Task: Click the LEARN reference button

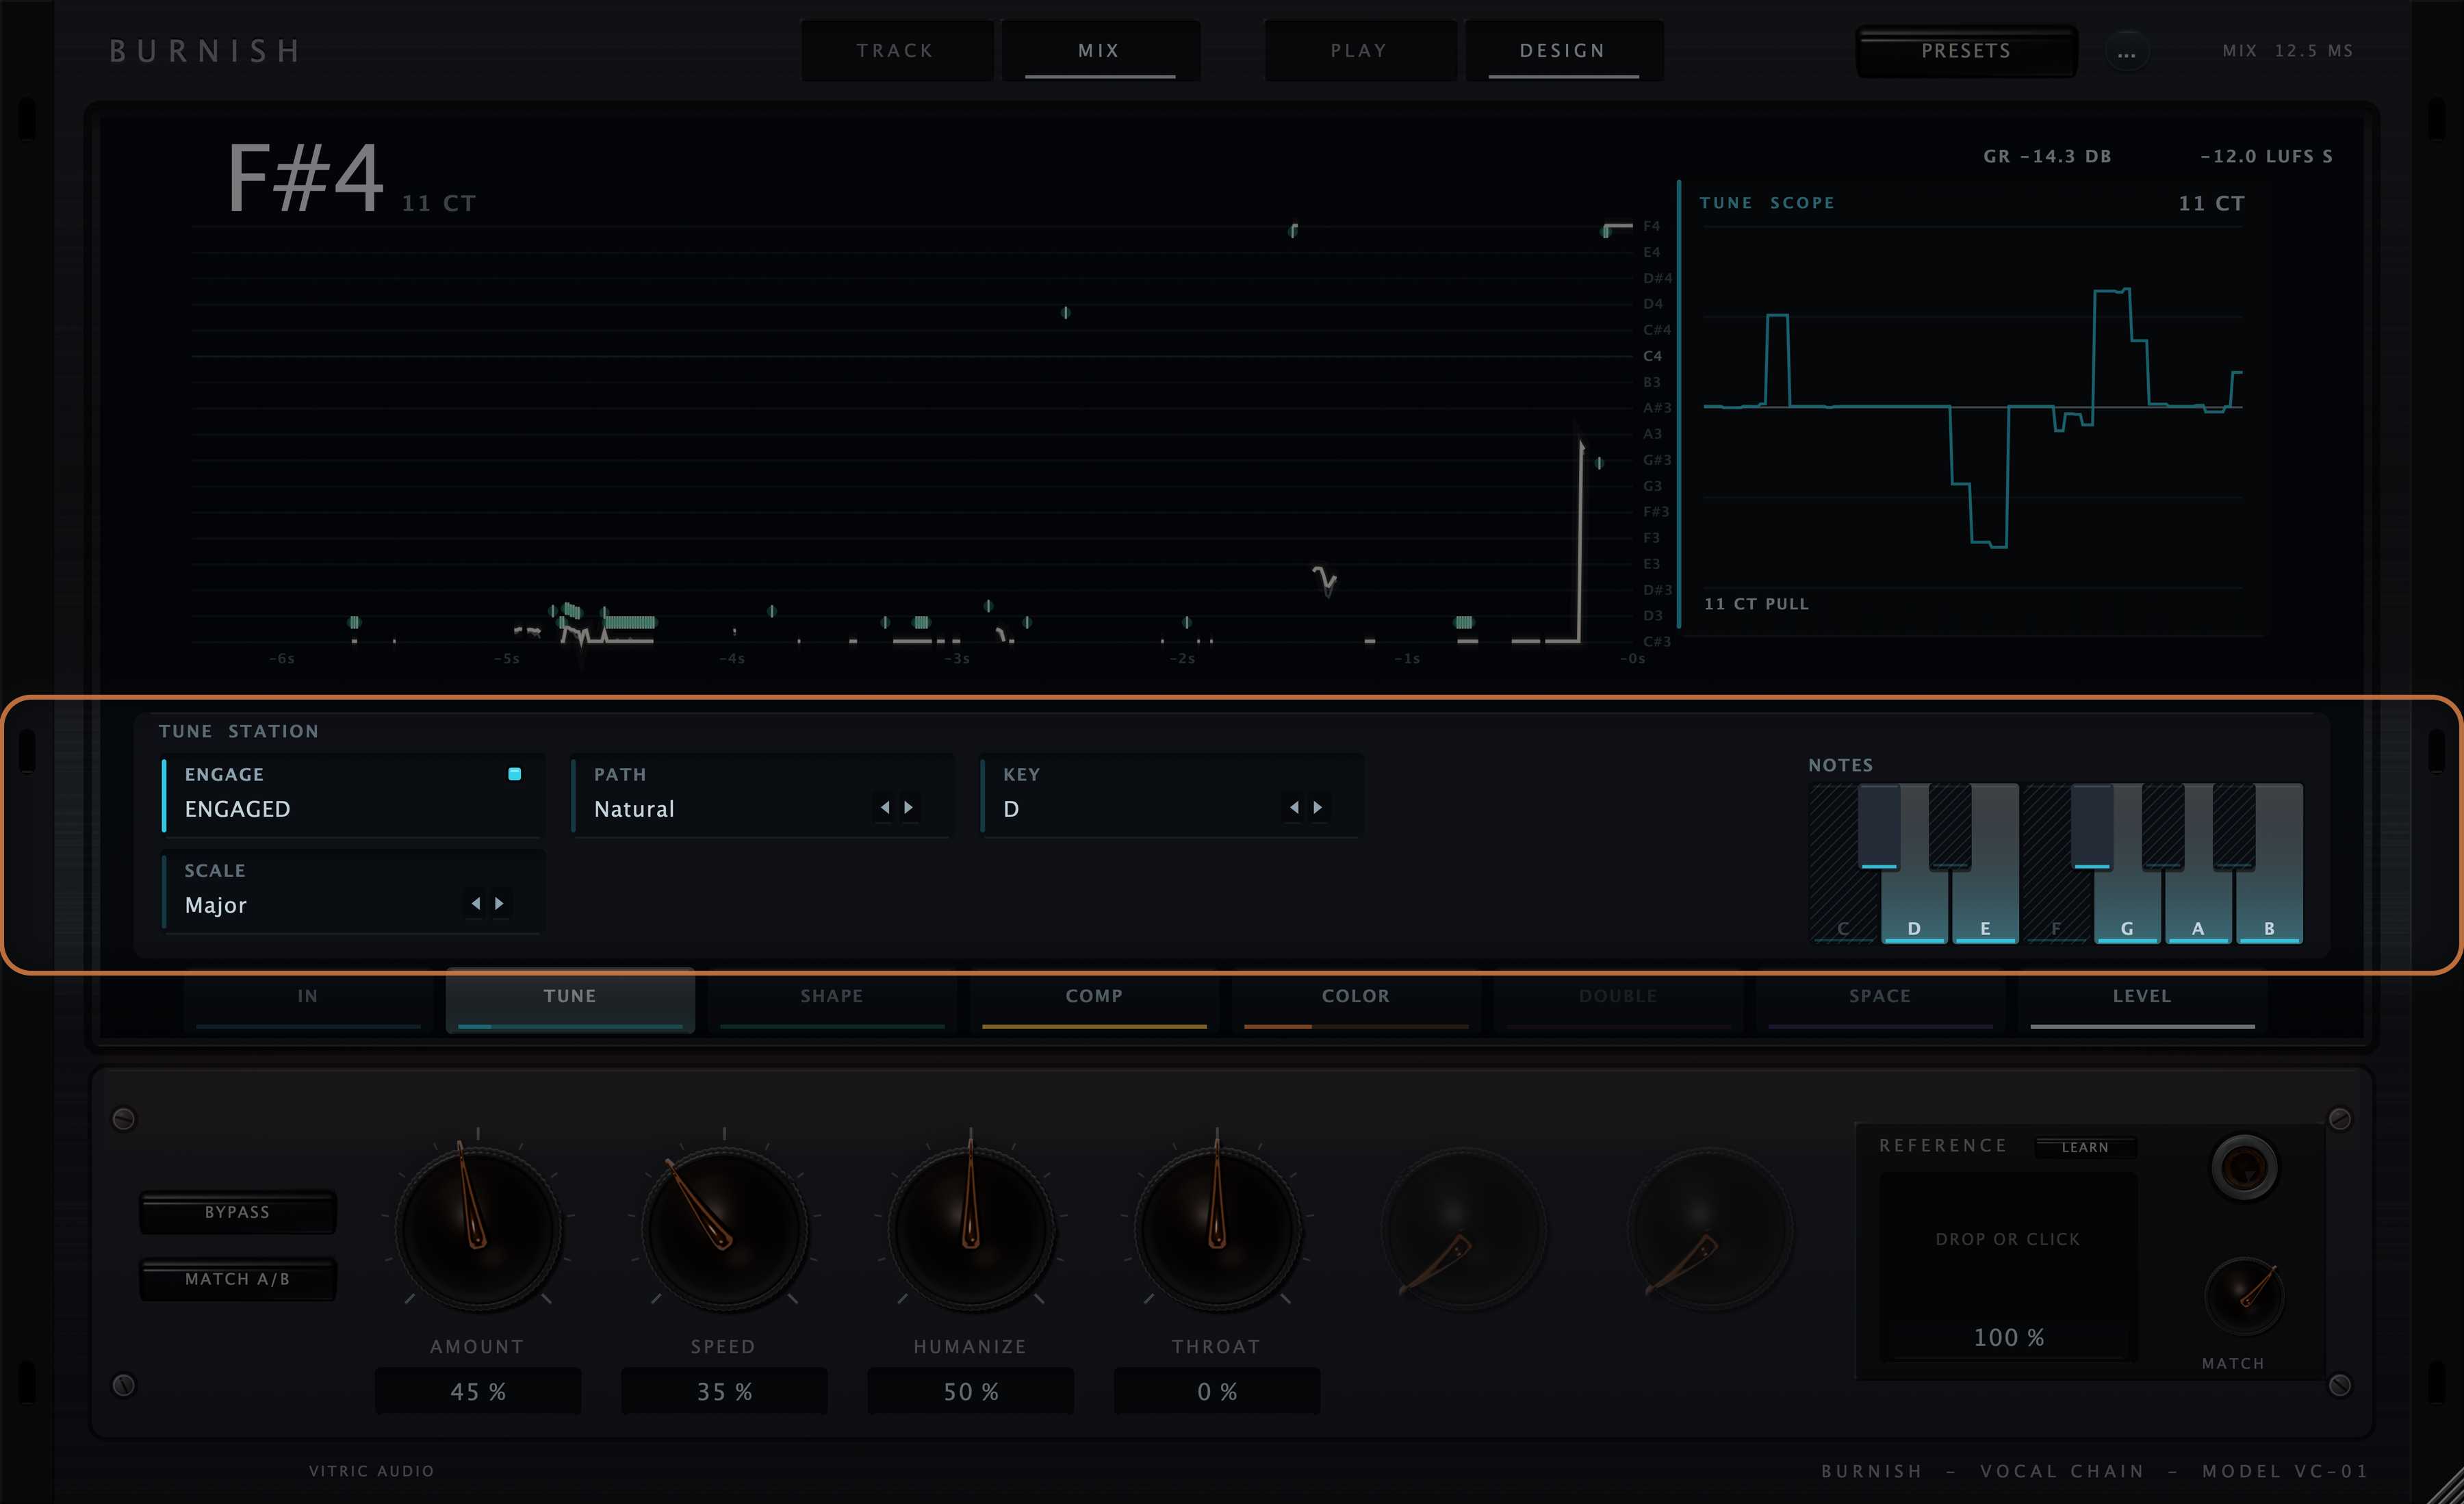Action: pyautogui.click(x=2085, y=1147)
